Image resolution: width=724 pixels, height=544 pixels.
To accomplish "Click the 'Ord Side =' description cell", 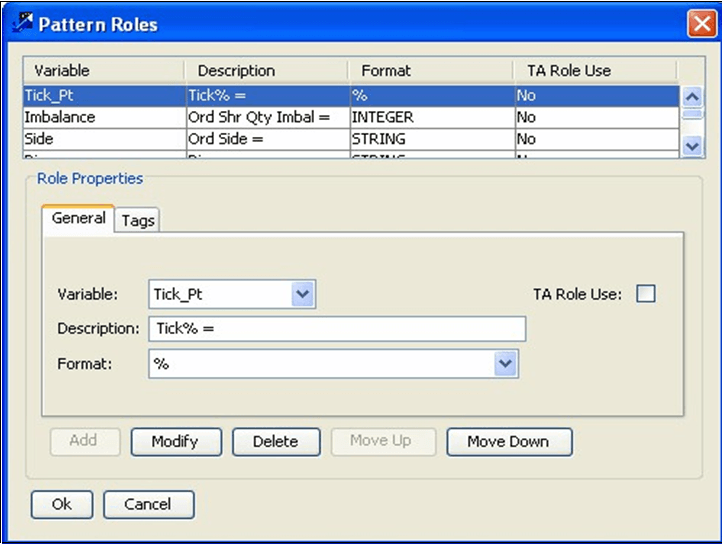I will pos(268,139).
